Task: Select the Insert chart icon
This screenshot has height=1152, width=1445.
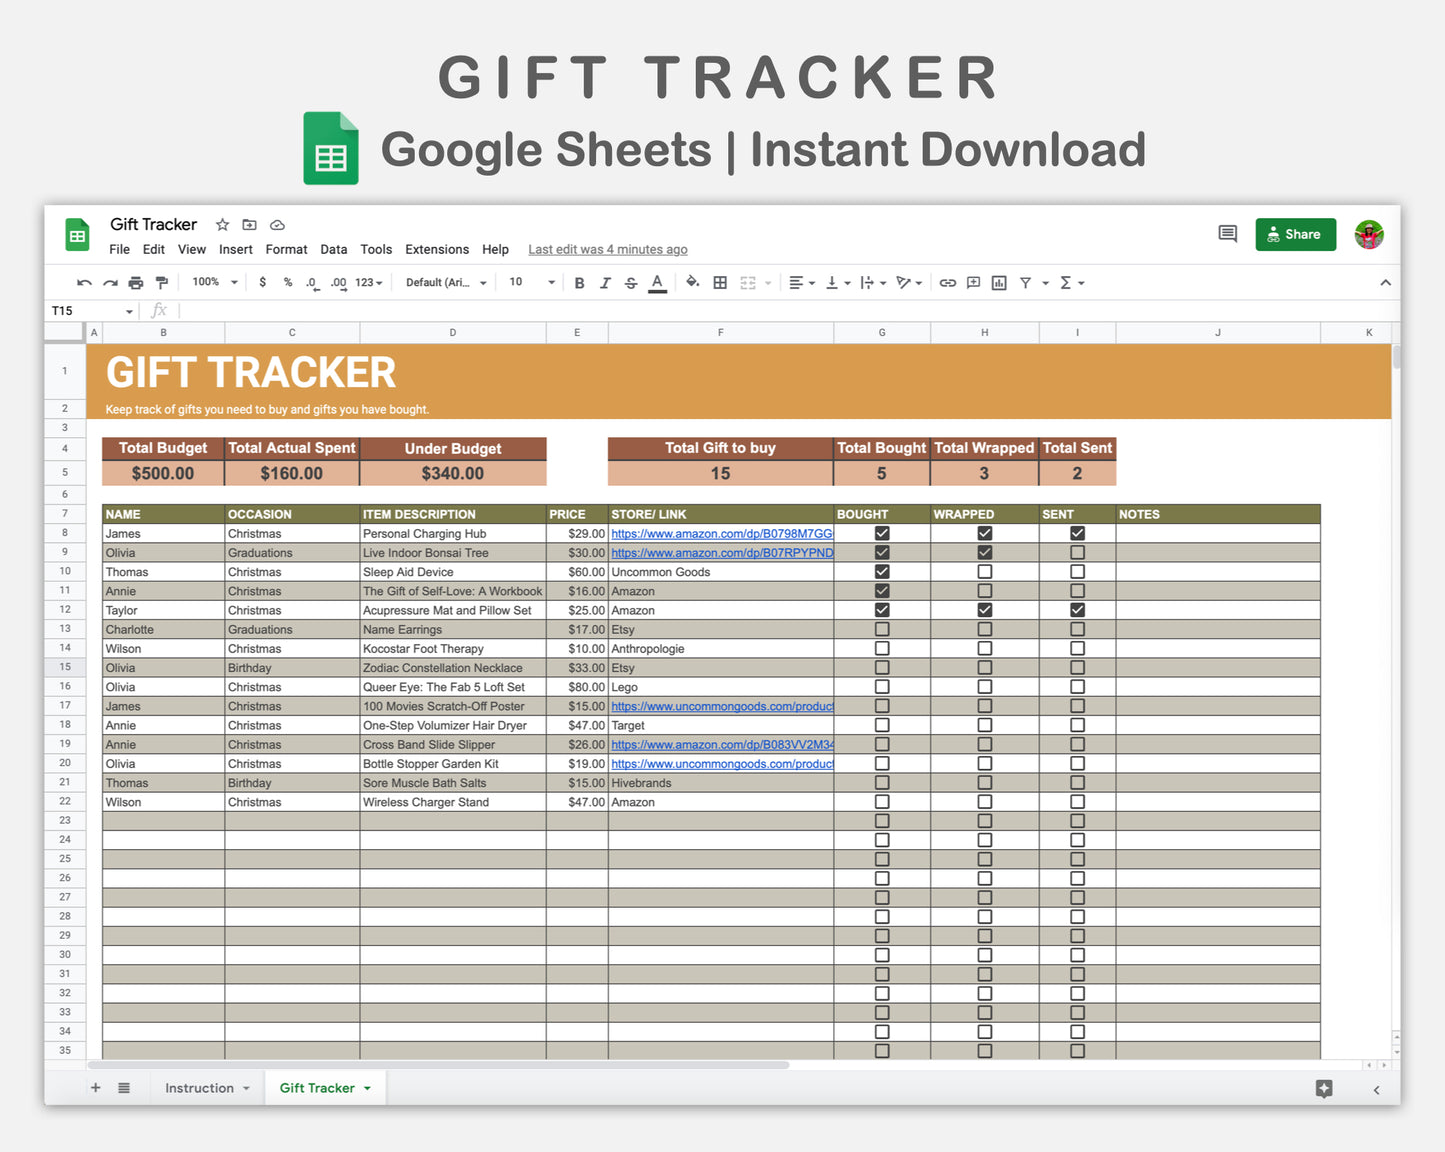Action: pyautogui.click(x=998, y=283)
